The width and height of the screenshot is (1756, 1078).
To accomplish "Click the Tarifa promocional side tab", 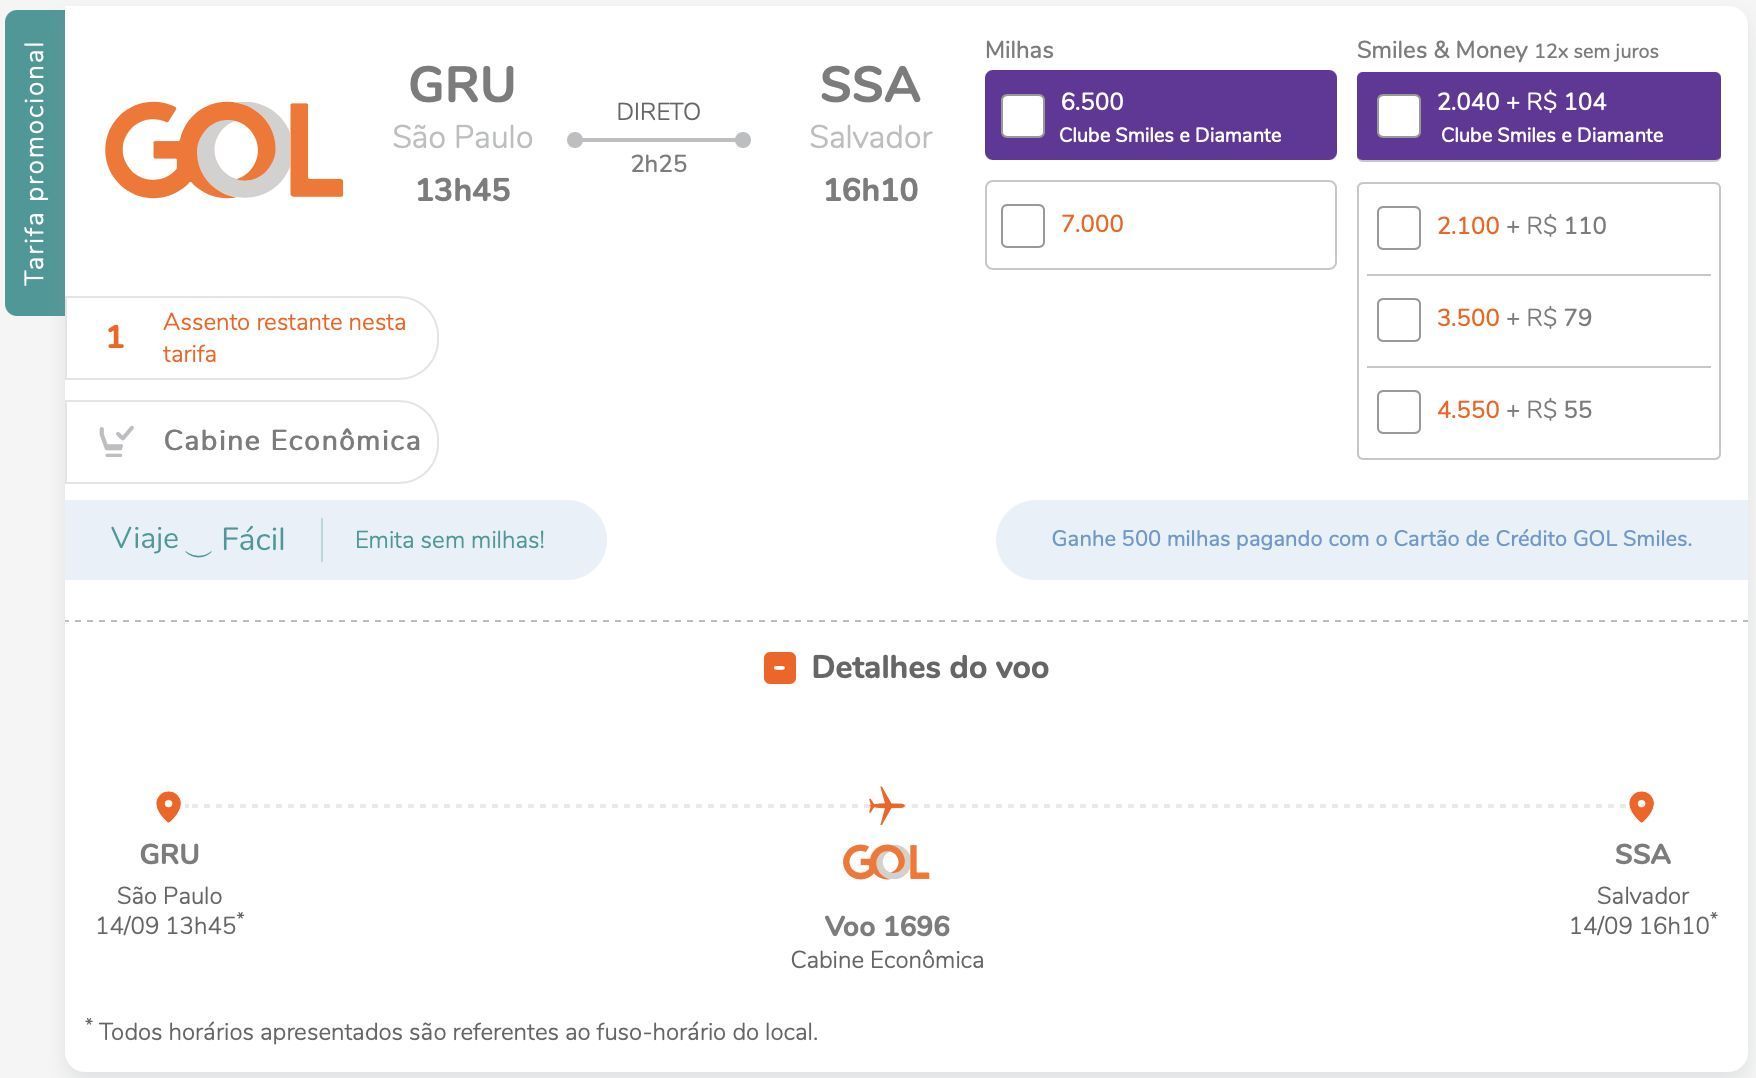I will [x=35, y=163].
